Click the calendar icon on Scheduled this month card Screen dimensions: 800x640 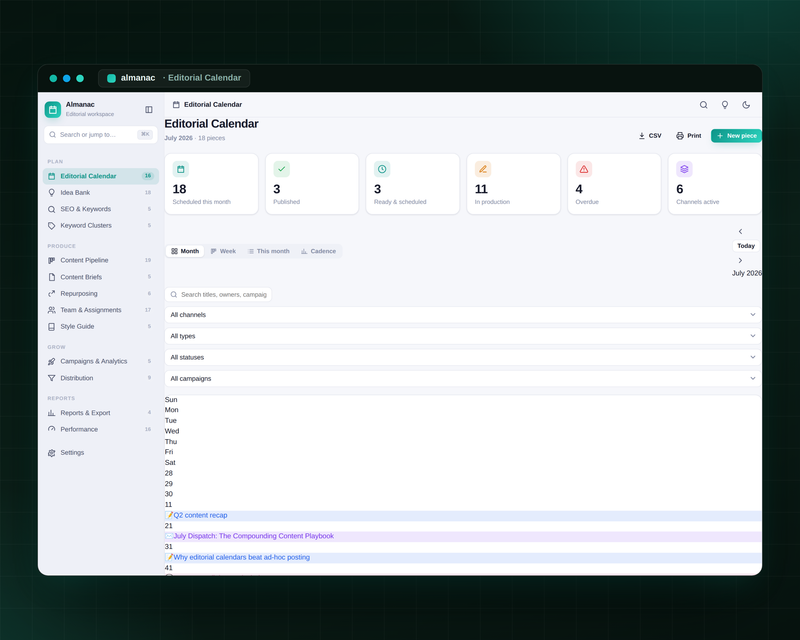click(181, 169)
